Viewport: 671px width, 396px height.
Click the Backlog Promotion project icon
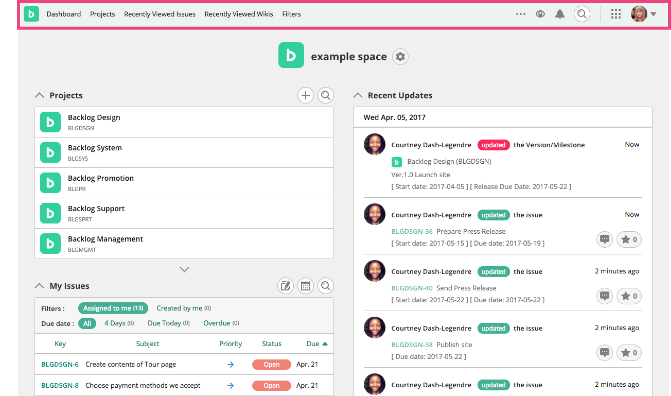coord(50,183)
